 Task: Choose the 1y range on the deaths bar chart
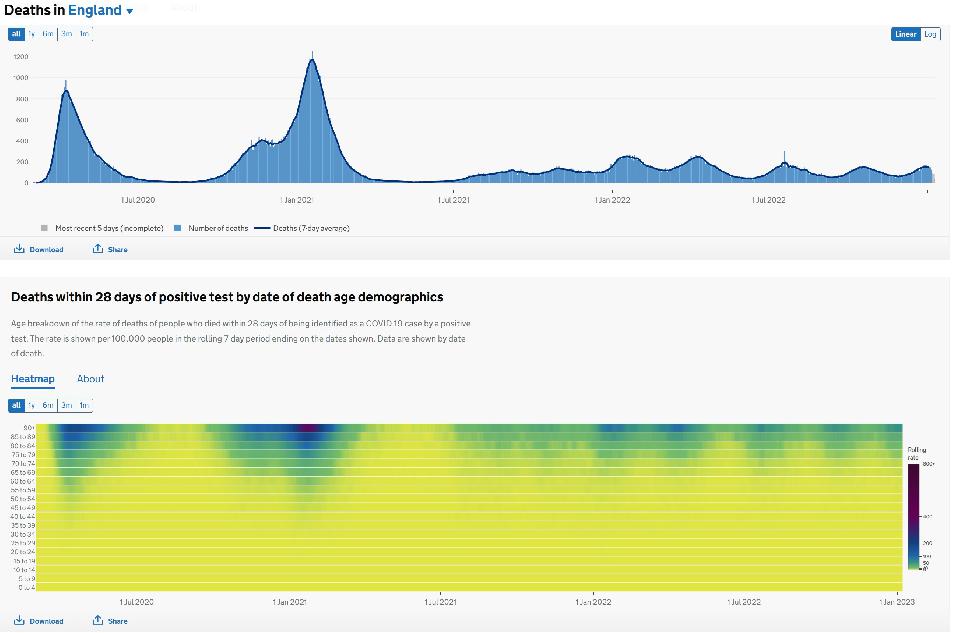pyautogui.click(x=31, y=34)
